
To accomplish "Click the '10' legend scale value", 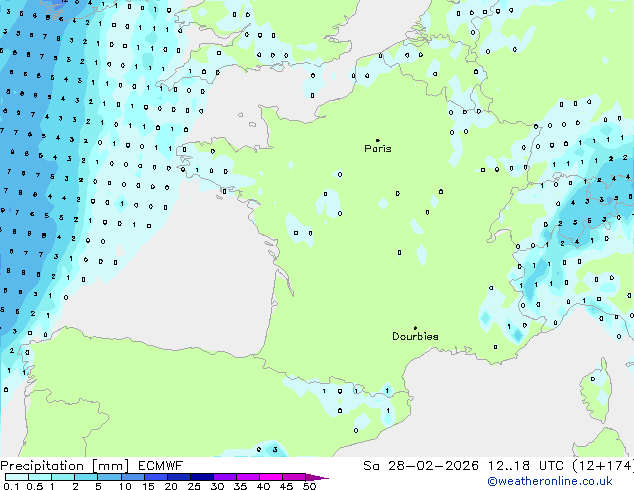I will click(125, 486).
